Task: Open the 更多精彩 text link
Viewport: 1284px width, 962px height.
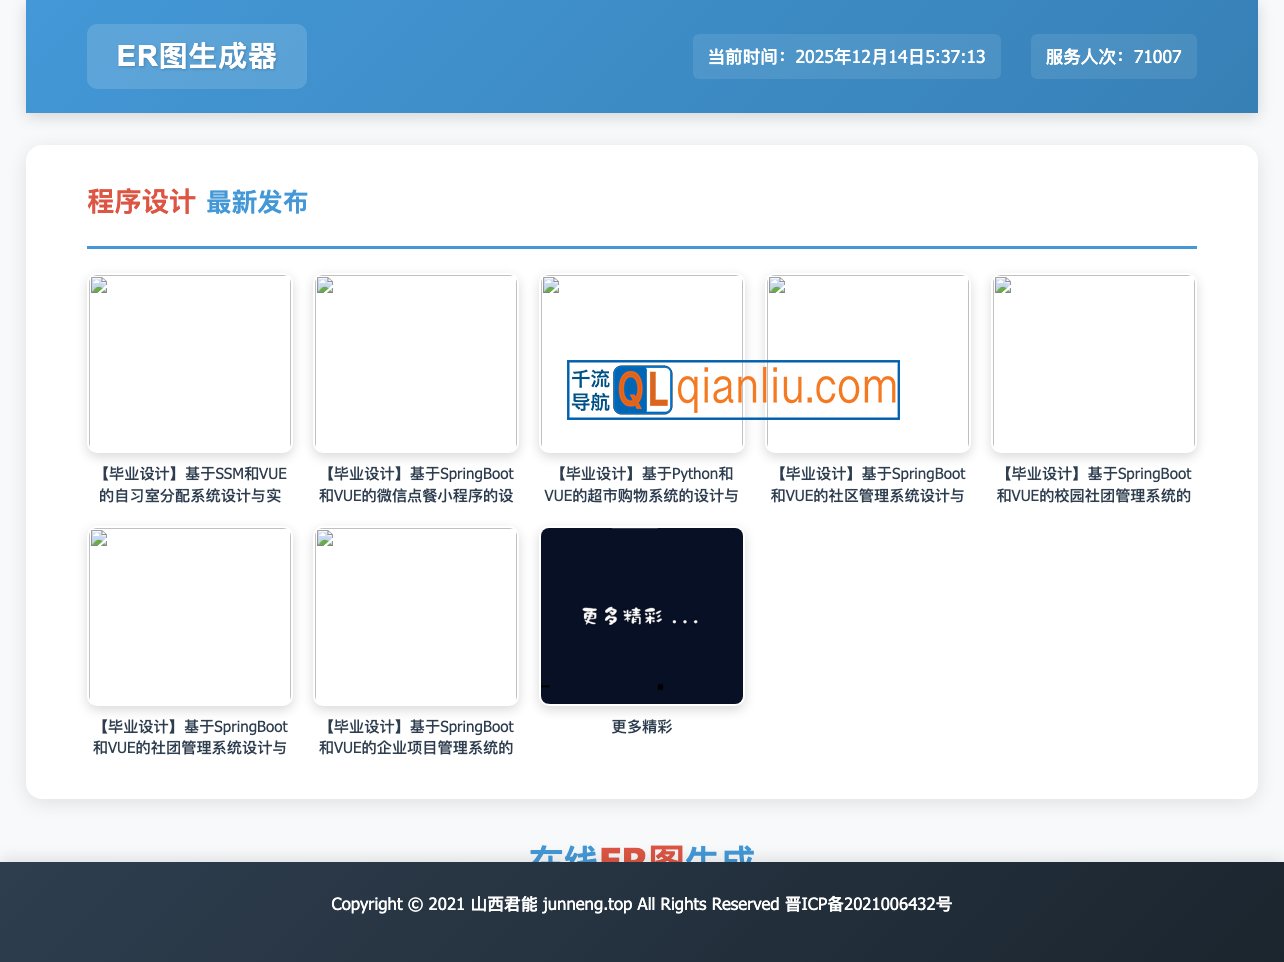Action: click(x=641, y=727)
